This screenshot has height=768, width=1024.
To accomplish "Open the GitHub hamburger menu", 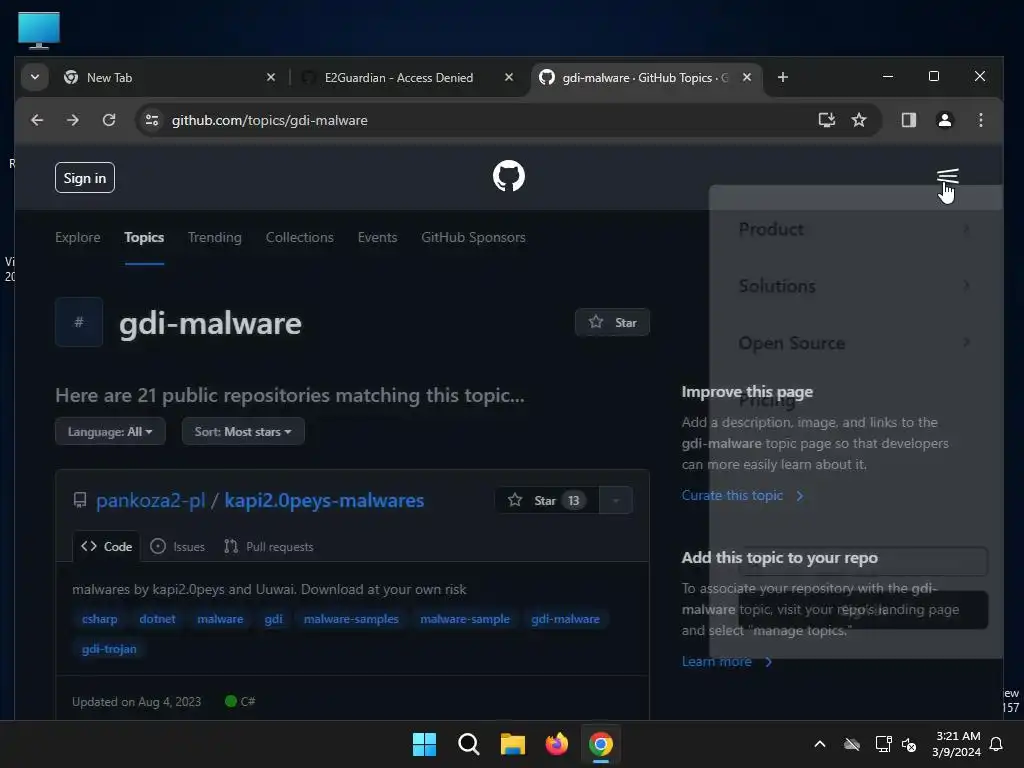I will point(947,176).
